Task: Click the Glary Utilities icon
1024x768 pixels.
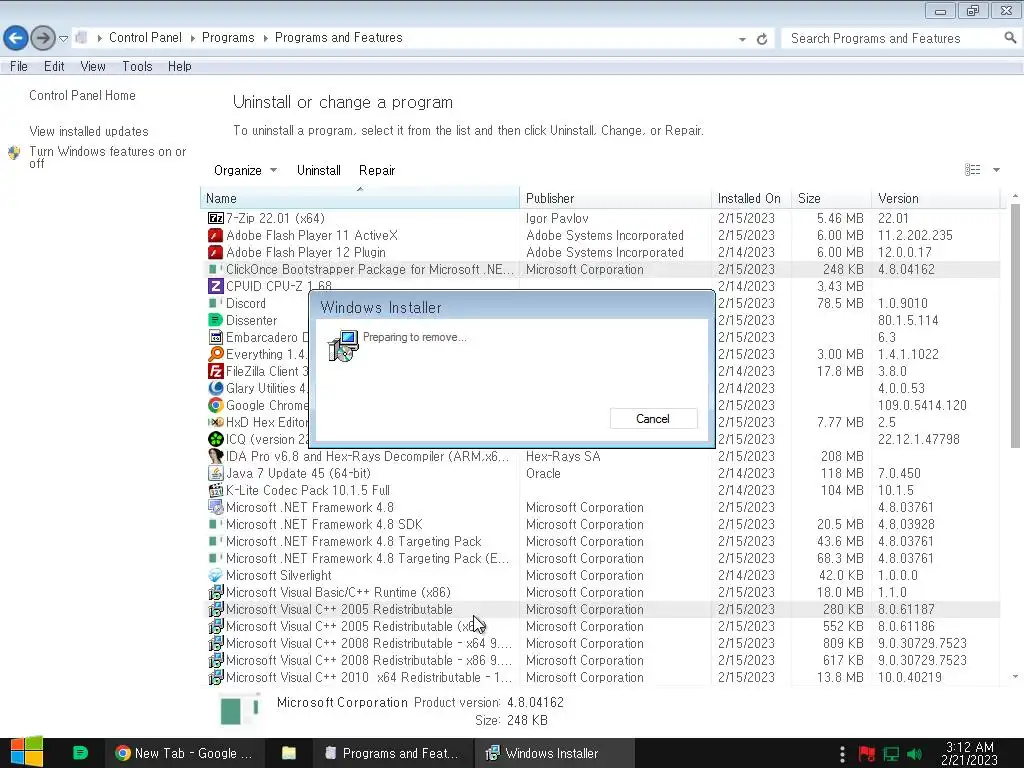Action: click(216, 388)
